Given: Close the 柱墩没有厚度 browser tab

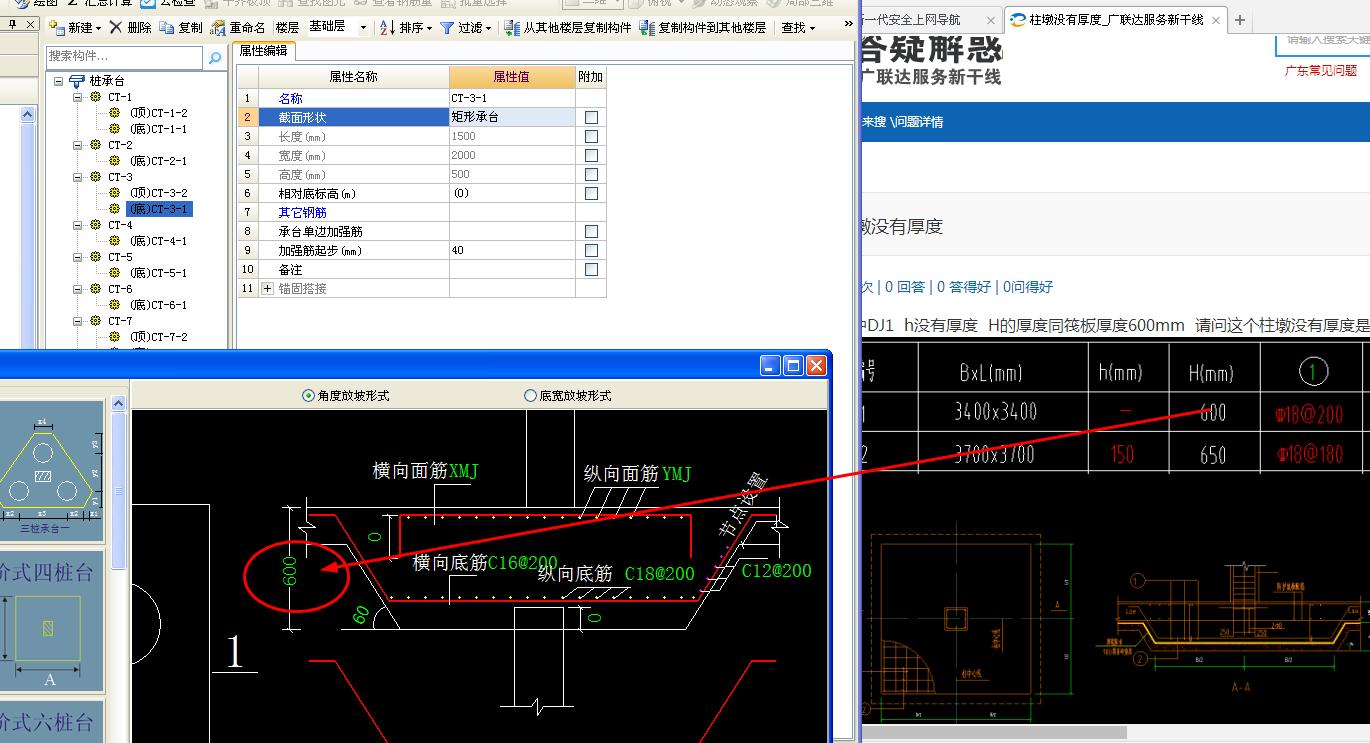Looking at the screenshot, I should pyautogui.click(x=1217, y=20).
